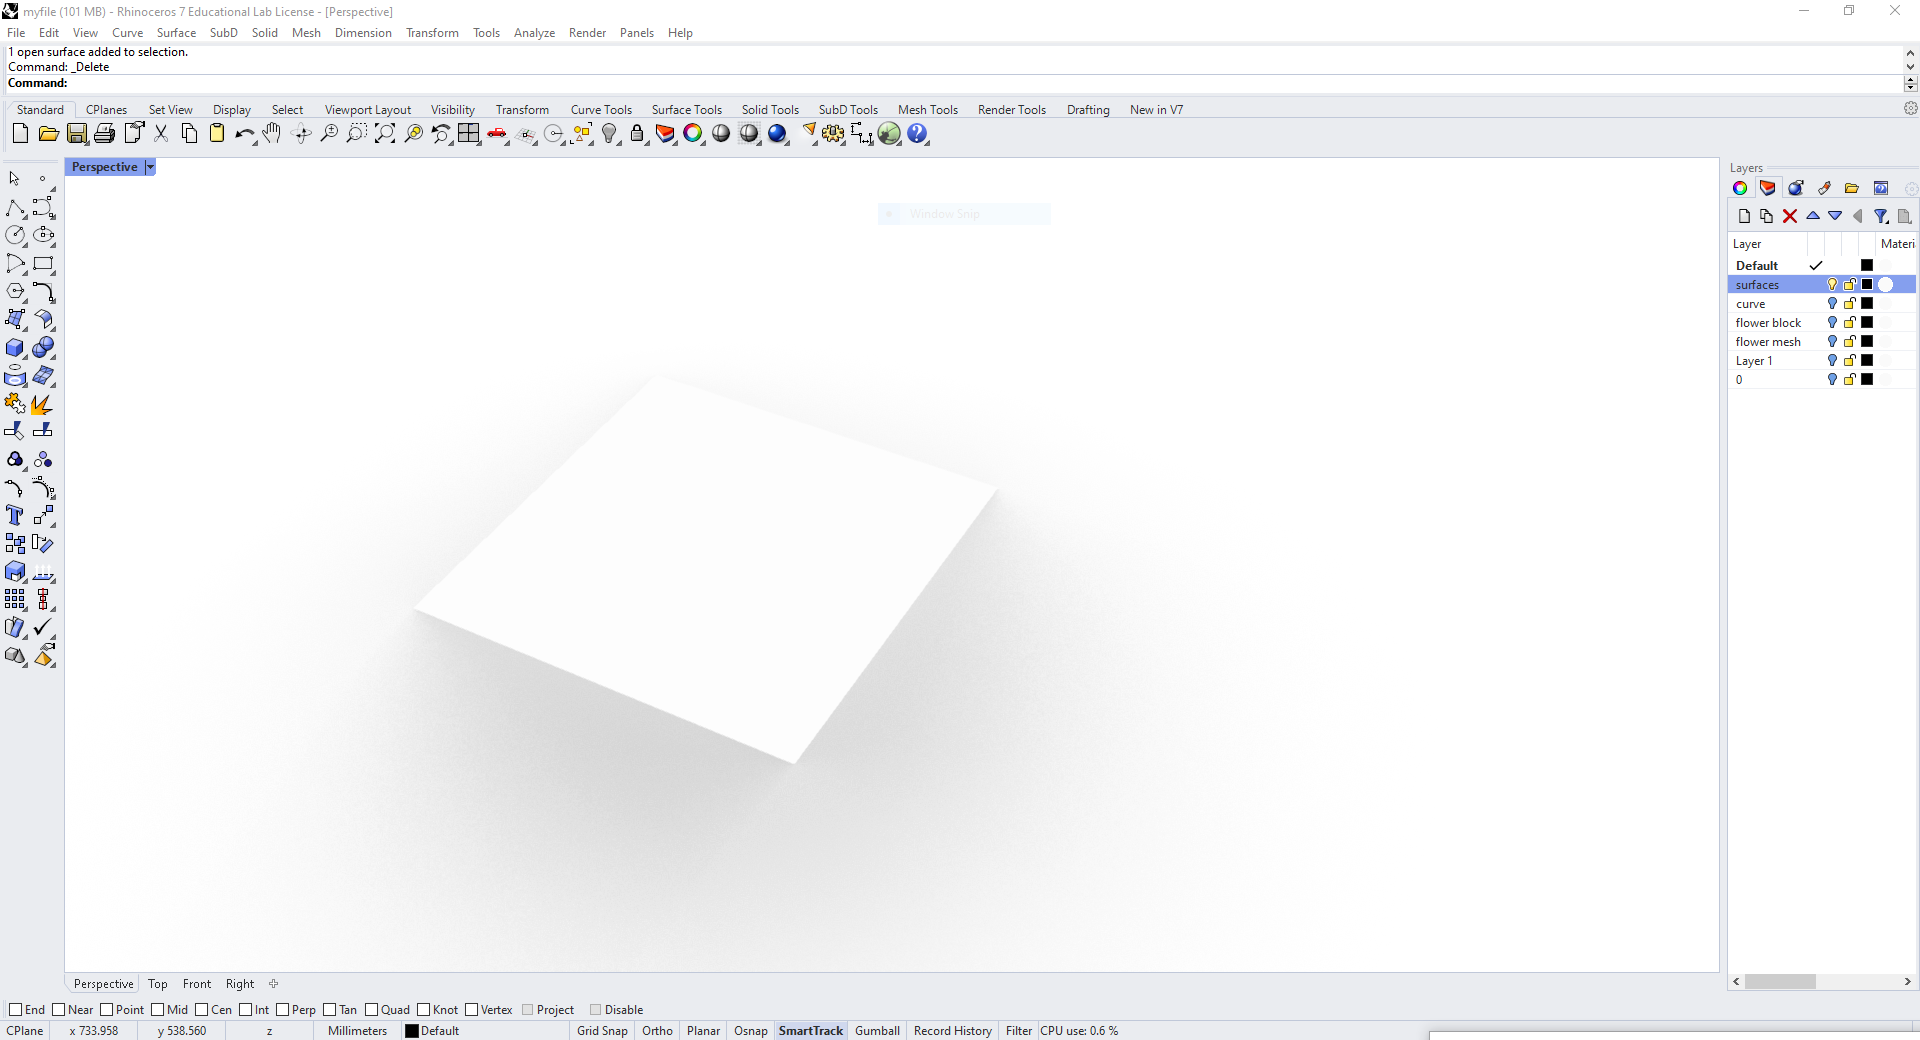Image resolution: width=1920 pixels, height=1040 pixels.
Task: Toggle visibility of the curve layer
Action: click(x=1832, y=304)
